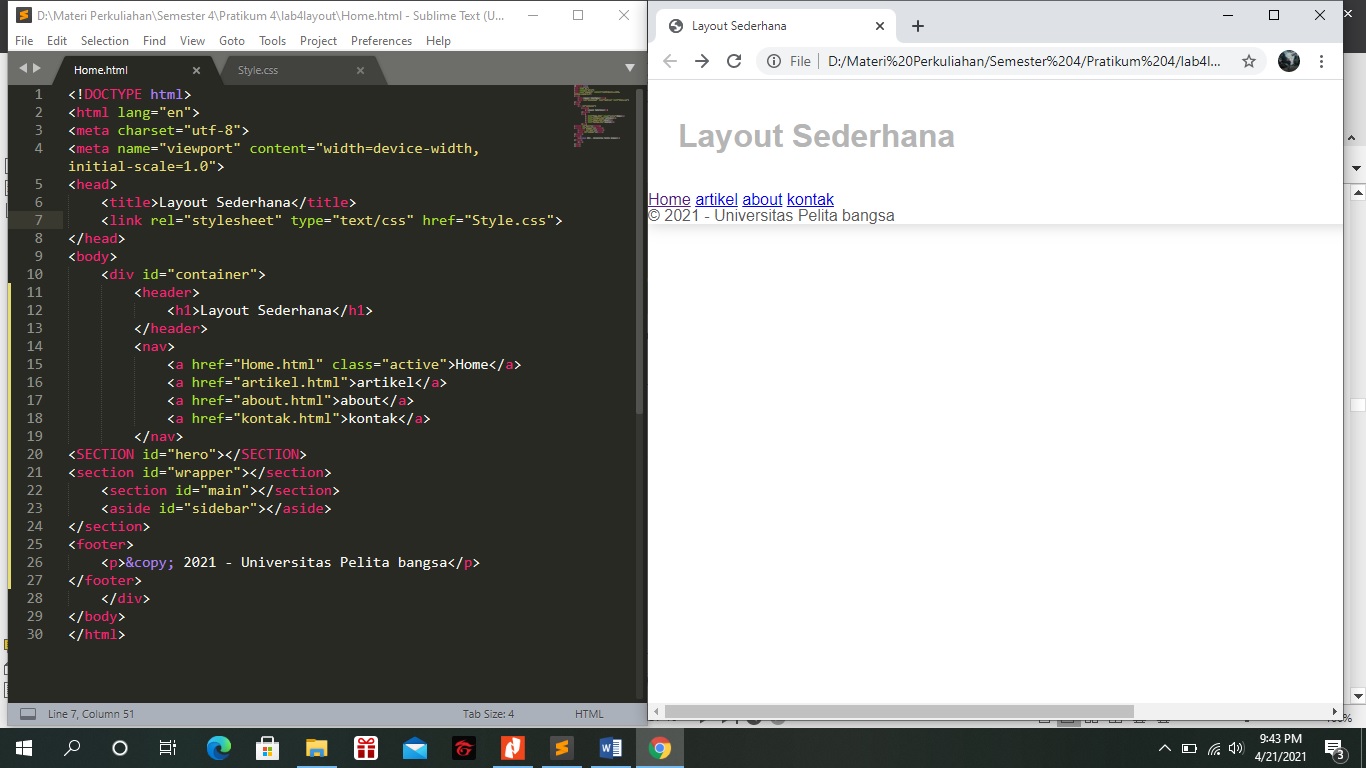Viewport: 1366px width, 768px height.
Task: Follow the artikel link on the webpage
Action: click(715, 199)
